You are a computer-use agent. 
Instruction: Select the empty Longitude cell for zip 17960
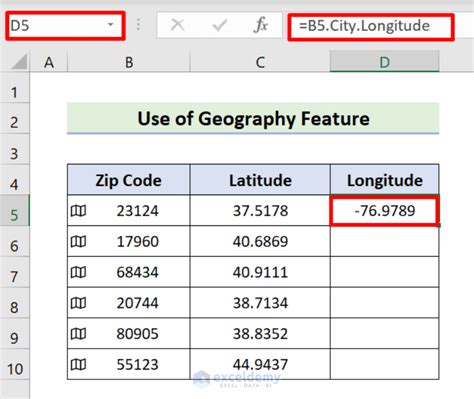(384, 241)
